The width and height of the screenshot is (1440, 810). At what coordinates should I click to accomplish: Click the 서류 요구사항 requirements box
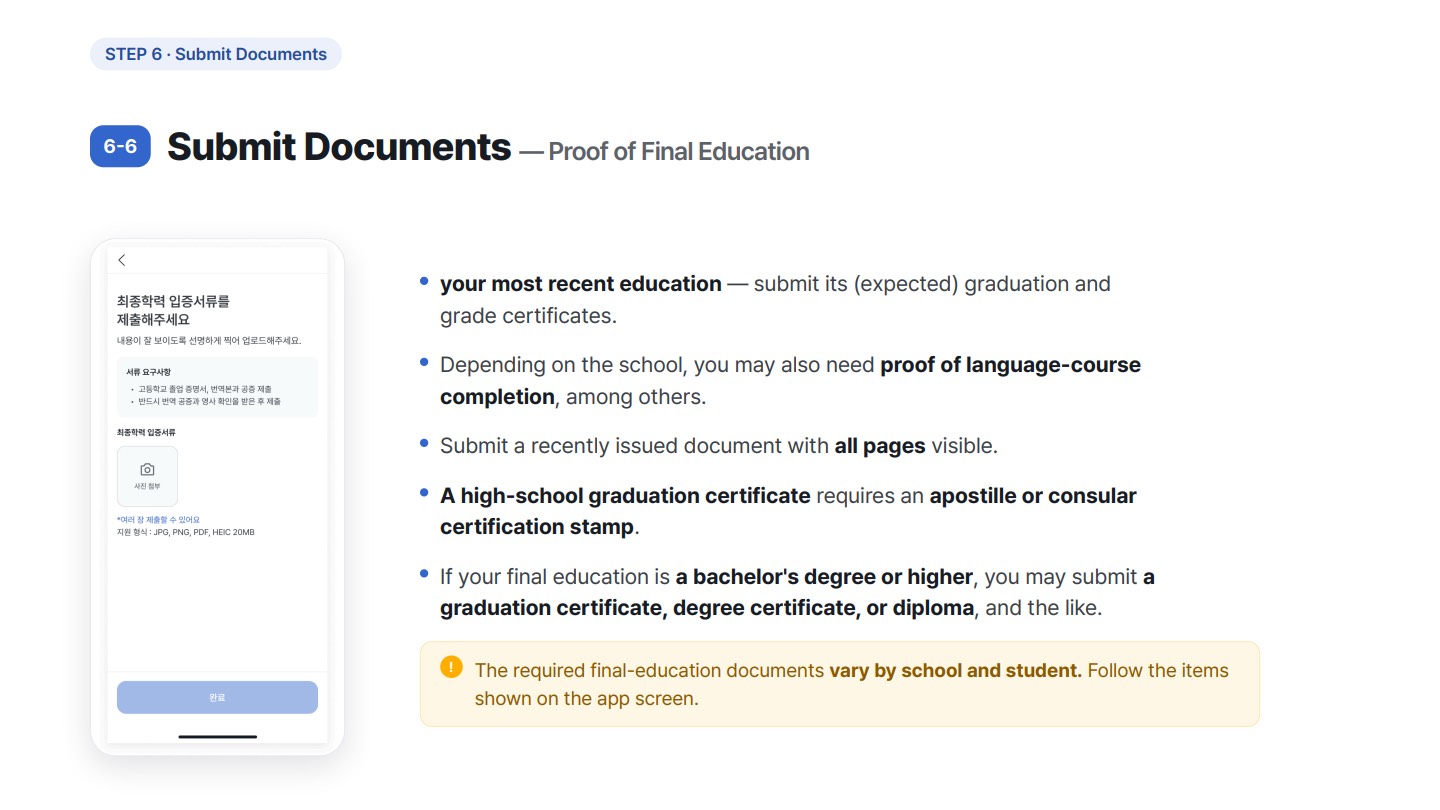point(217,387)
